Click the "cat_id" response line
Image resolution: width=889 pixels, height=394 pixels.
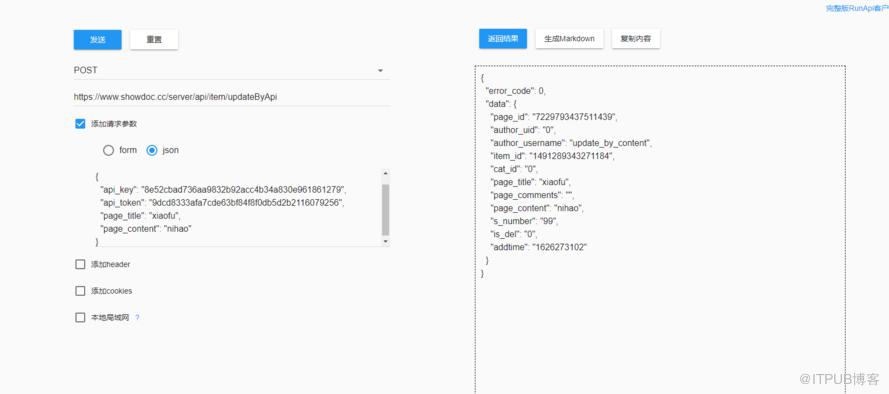514,169
